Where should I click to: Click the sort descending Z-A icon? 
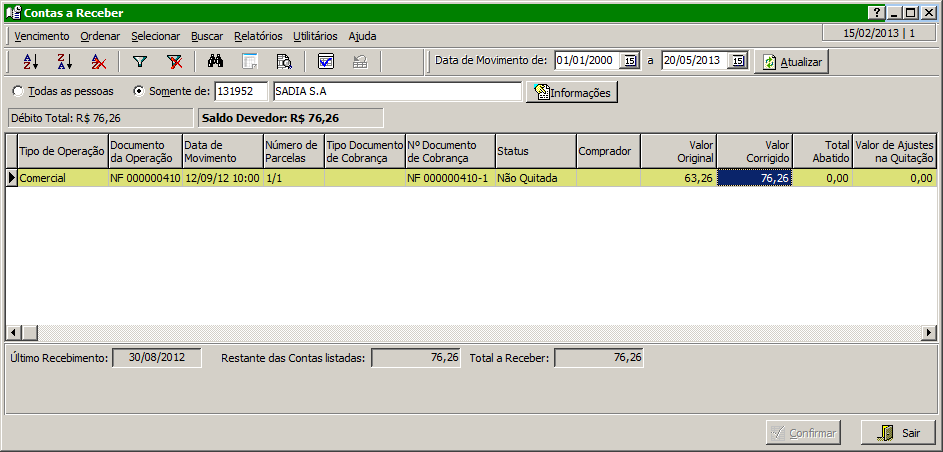coord(64,62)
